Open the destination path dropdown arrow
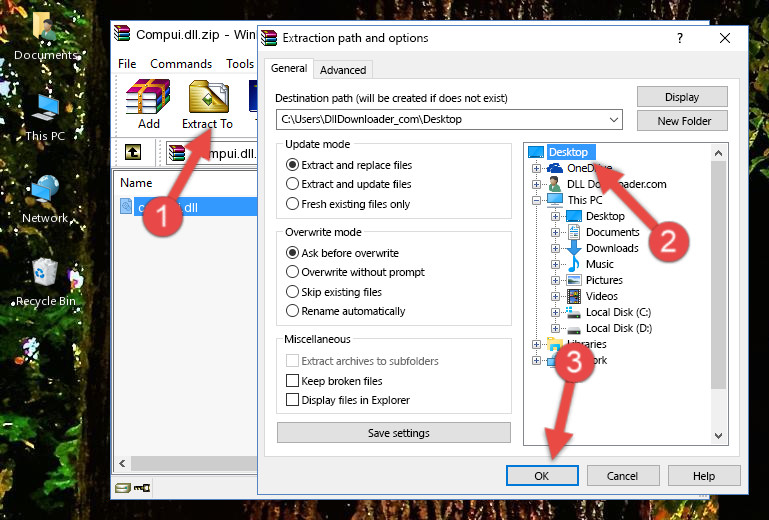Screen dimensions: 769x520 click(x=614, y=120)
